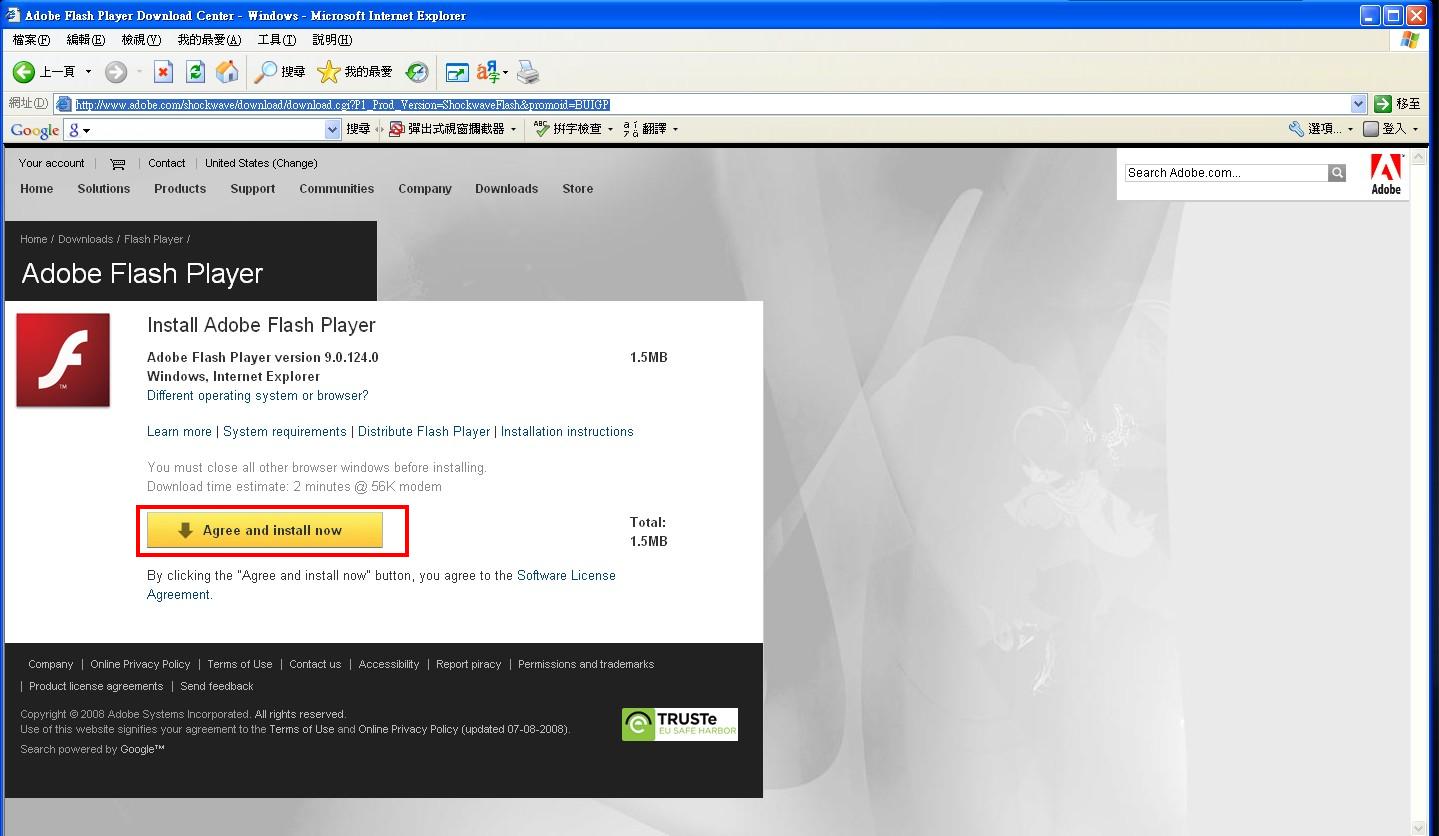Click Your account link
This screenshot has width=1439, height=836.
tap(51, 164)
